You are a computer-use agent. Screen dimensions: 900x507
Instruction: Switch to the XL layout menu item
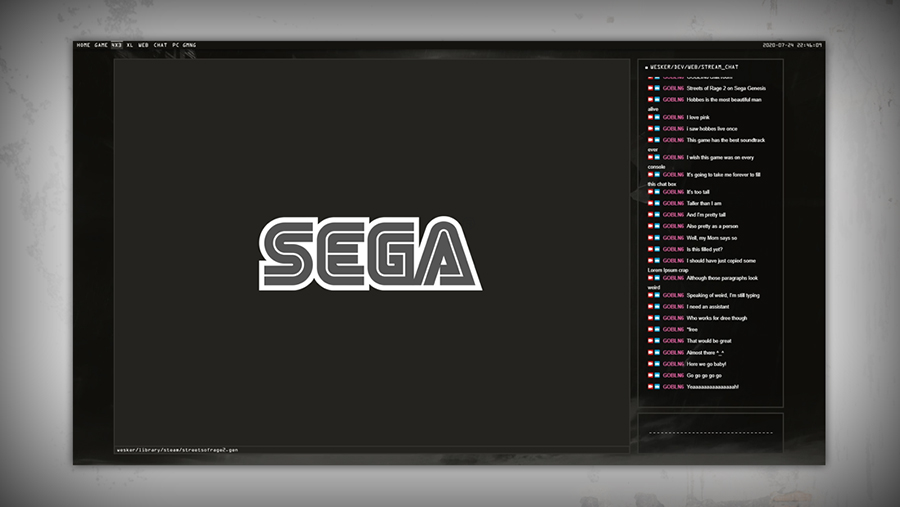point(130,45)
